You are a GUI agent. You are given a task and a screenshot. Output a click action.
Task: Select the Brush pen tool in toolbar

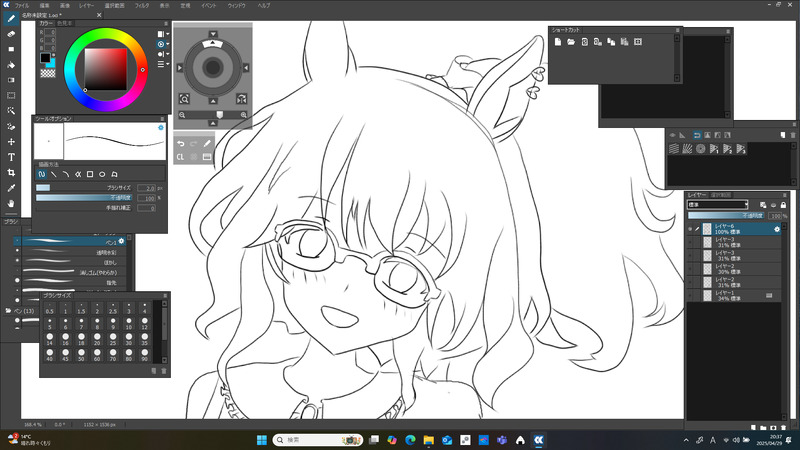tap(11, 19)
